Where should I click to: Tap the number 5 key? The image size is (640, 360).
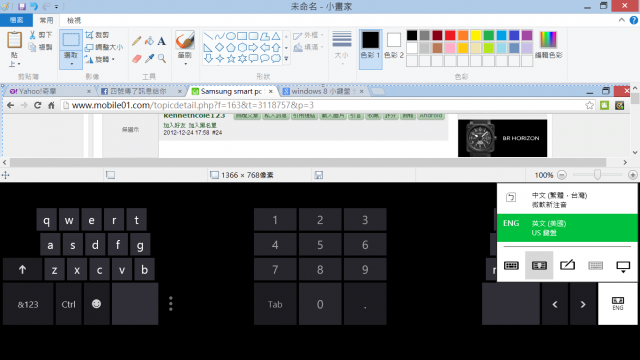coord(320,244)
